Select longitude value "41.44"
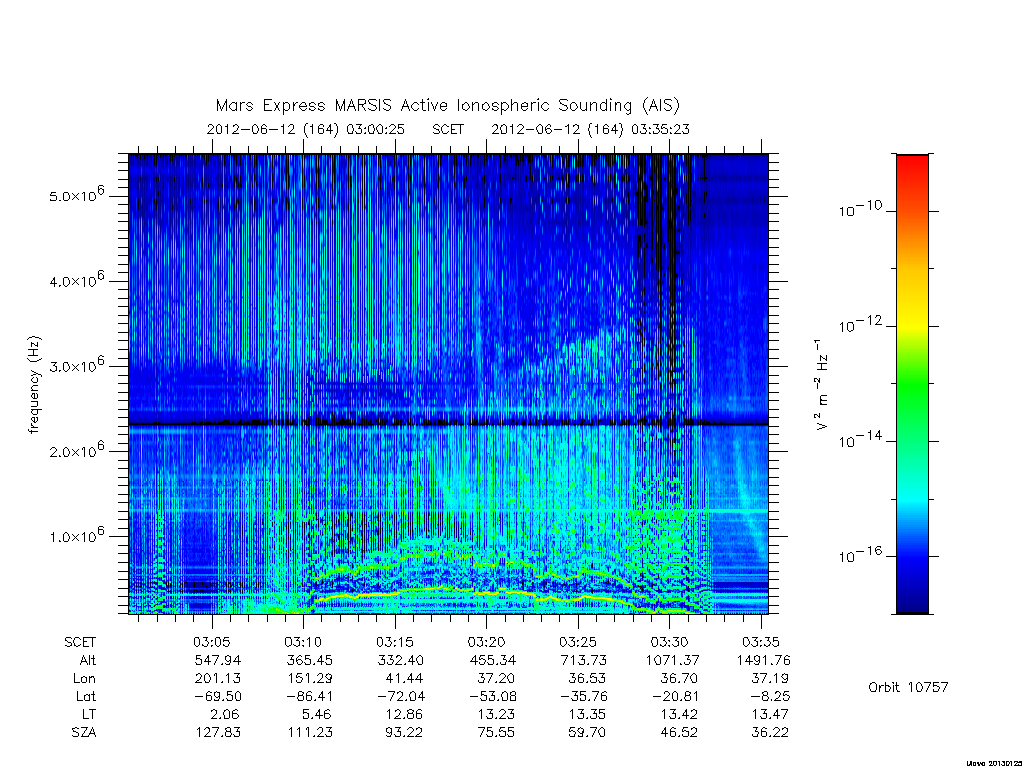1024x768 pixels. point(404,679)
